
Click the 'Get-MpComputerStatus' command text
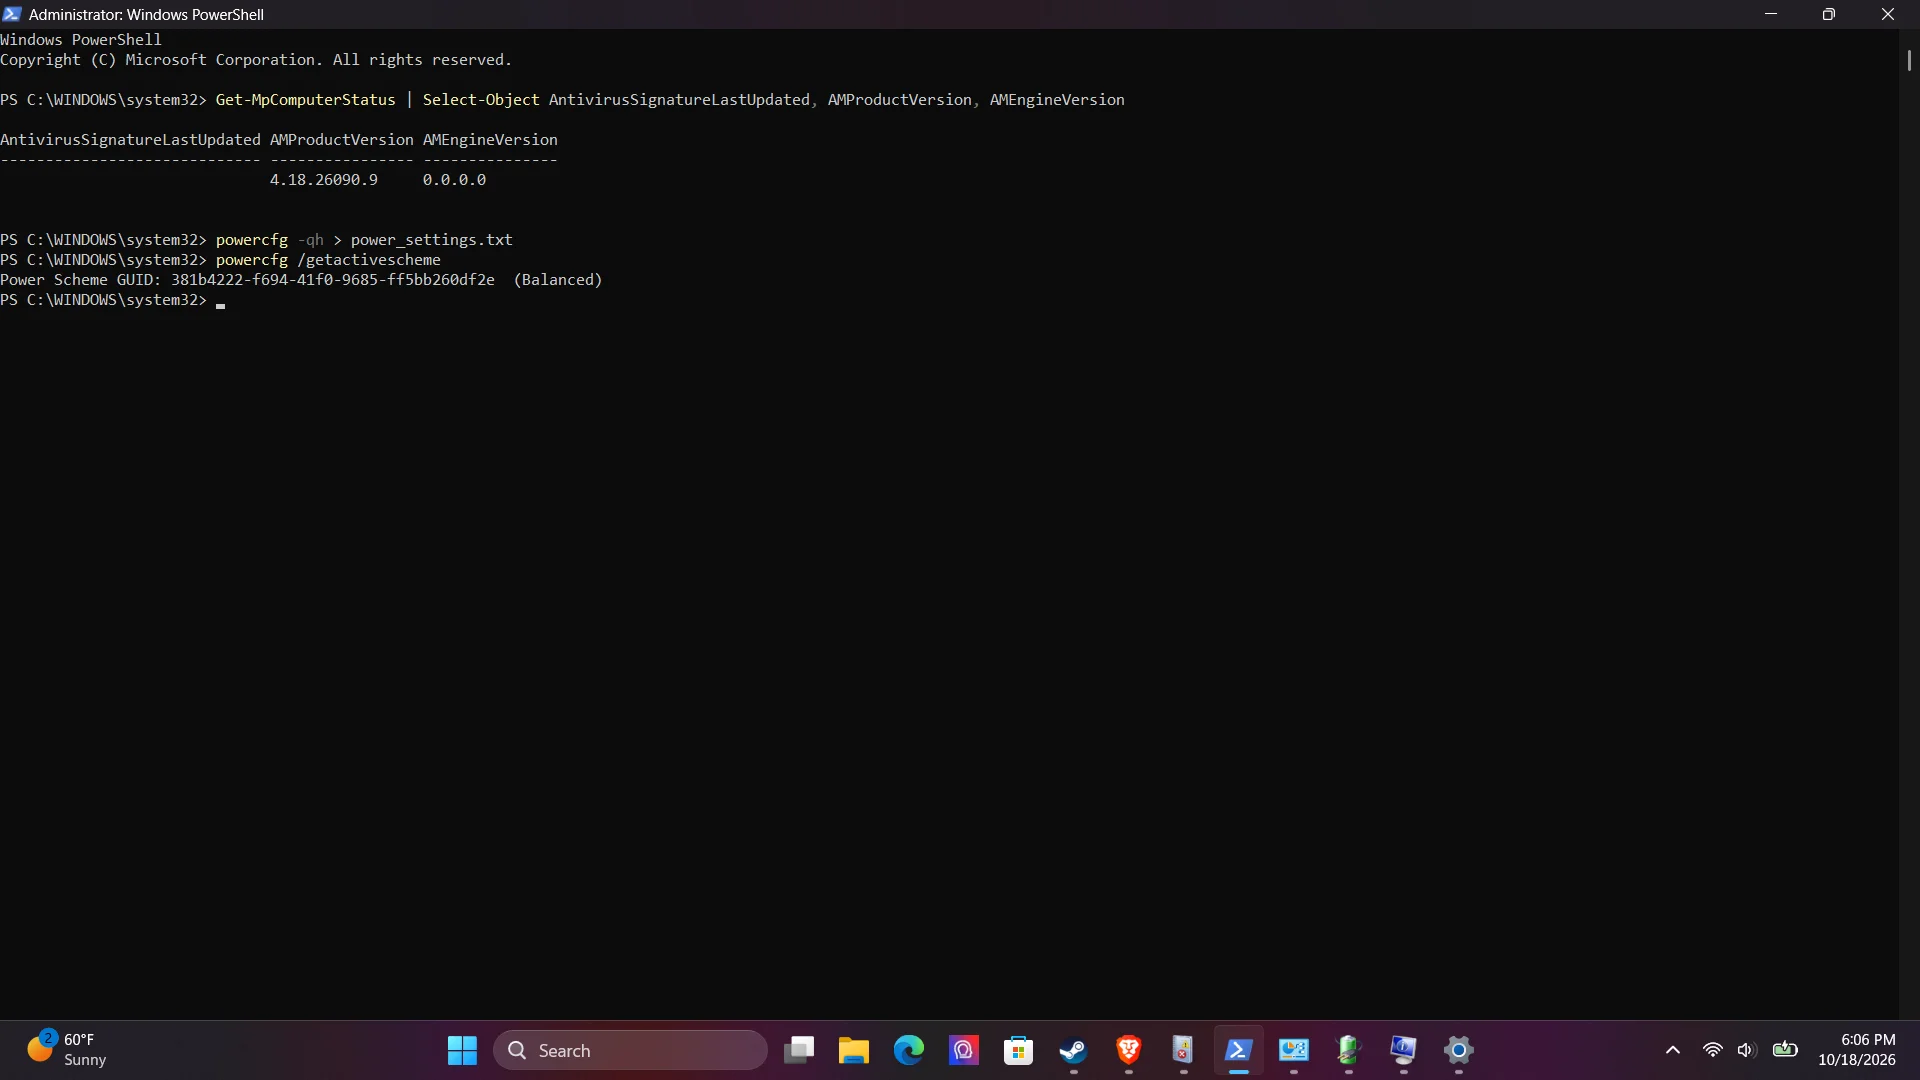pyautogui.click(x=305, y=100)
